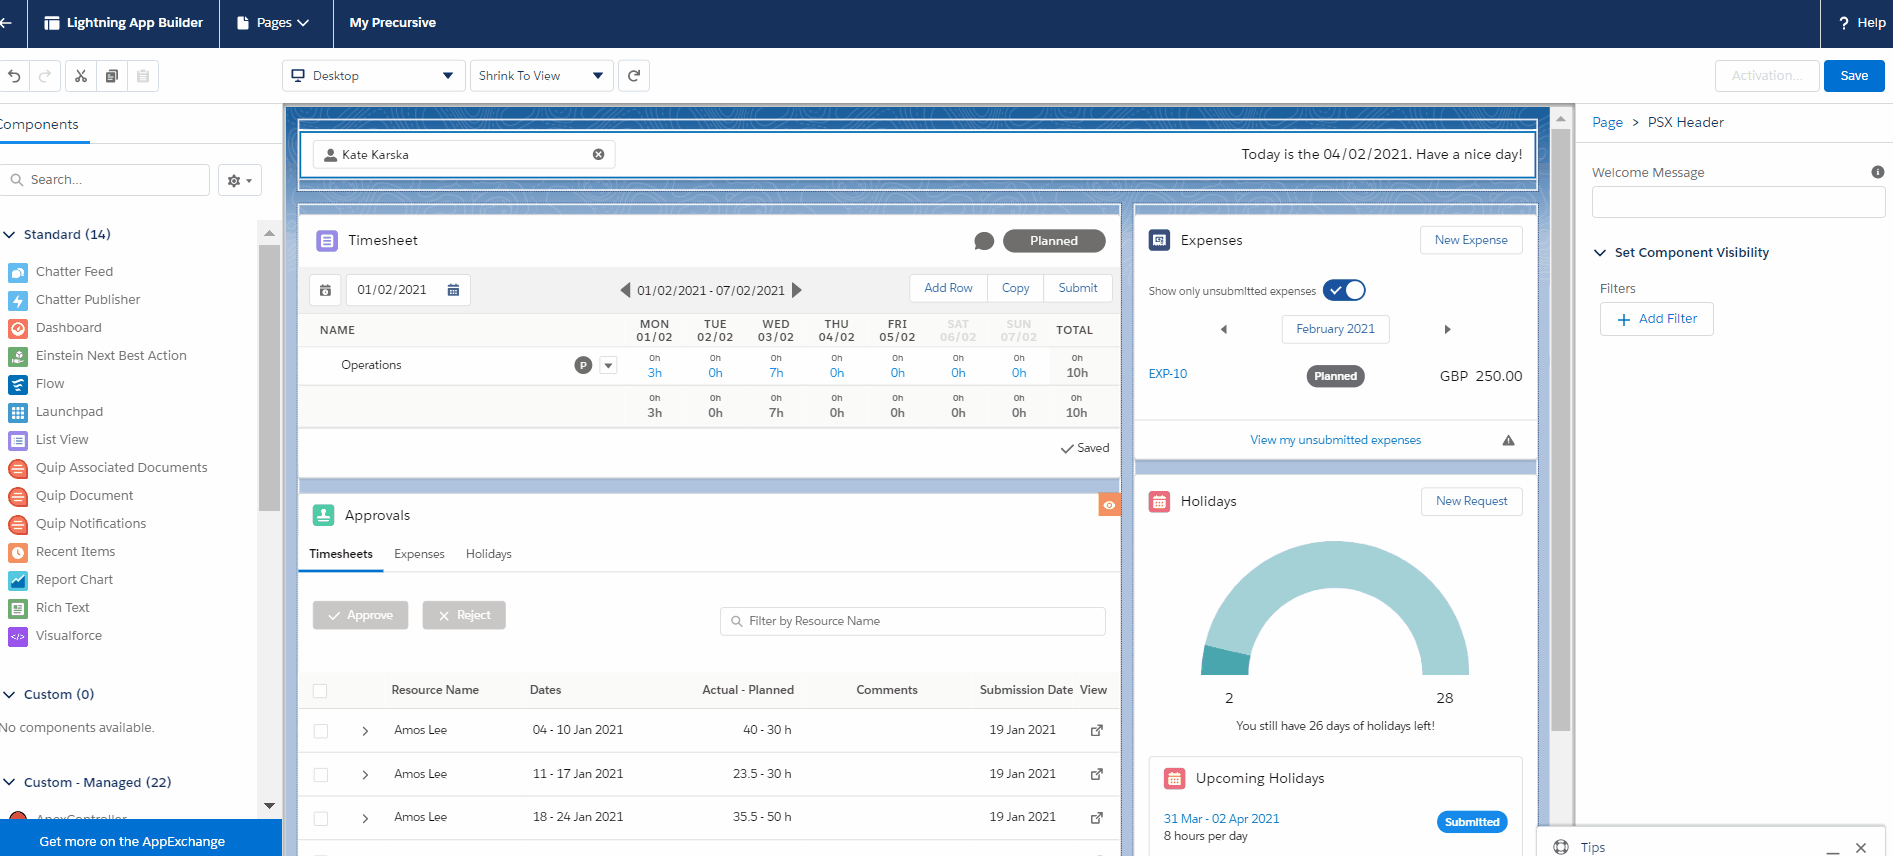Open the EXP-10 expense link
This screenshot has width=1893, height=856.
click(x=1168, y=374)
